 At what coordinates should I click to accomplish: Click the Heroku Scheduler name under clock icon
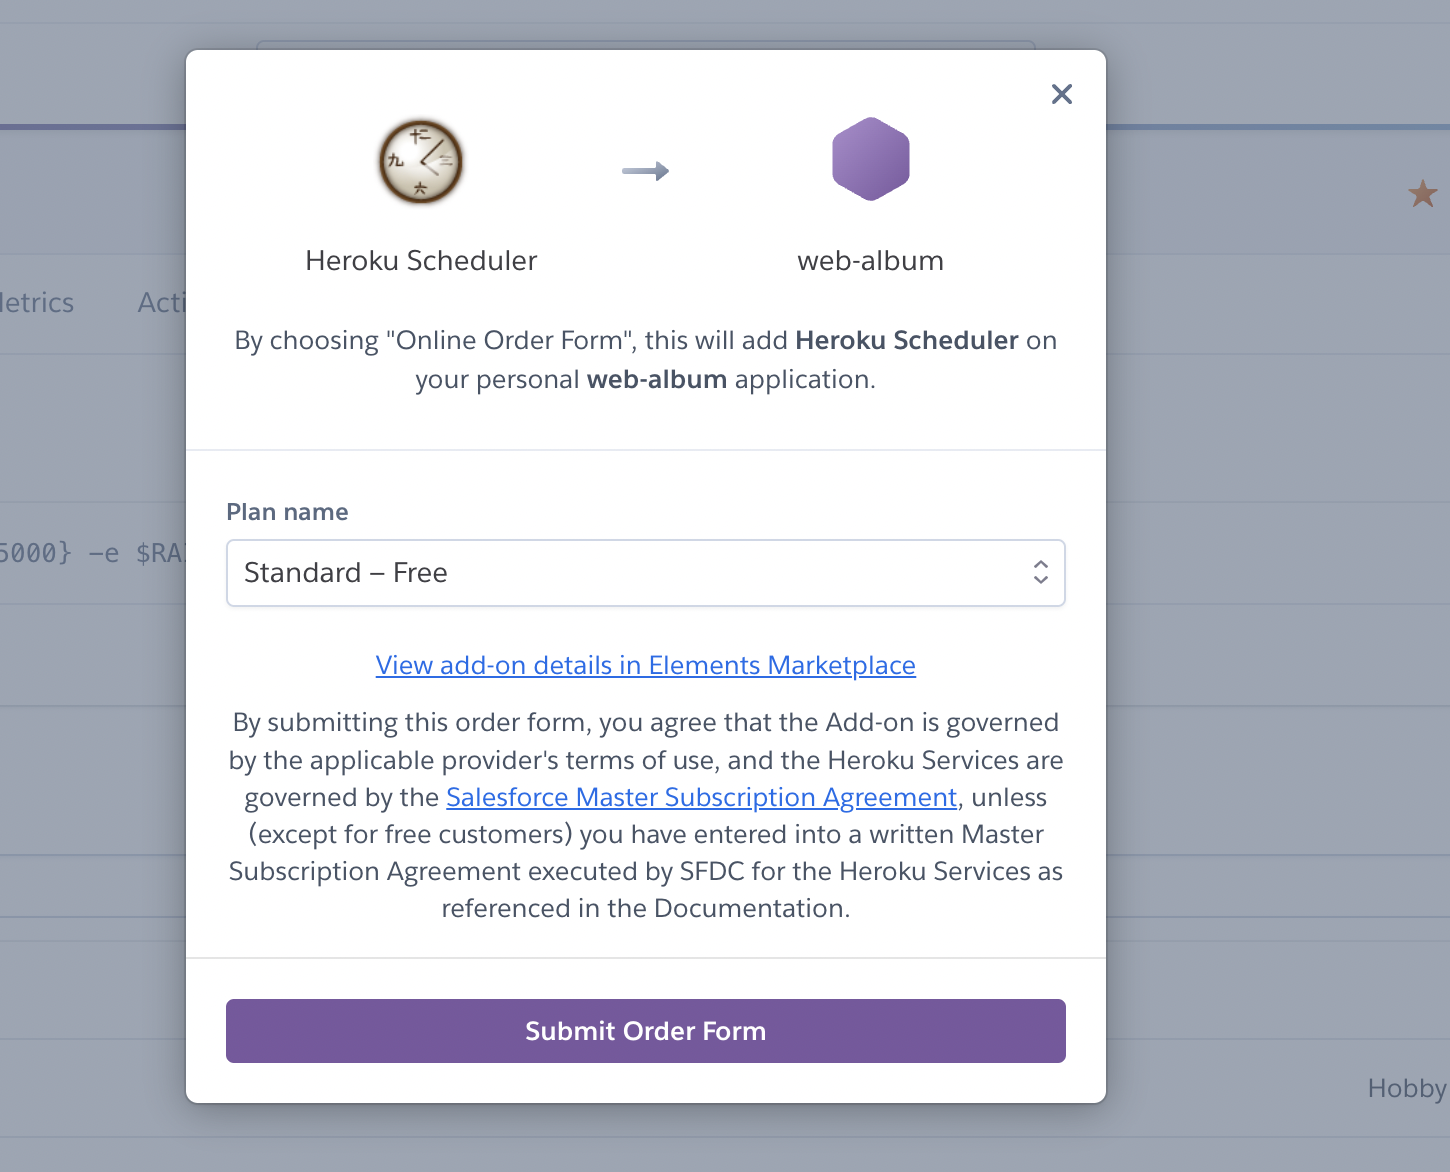421,261
